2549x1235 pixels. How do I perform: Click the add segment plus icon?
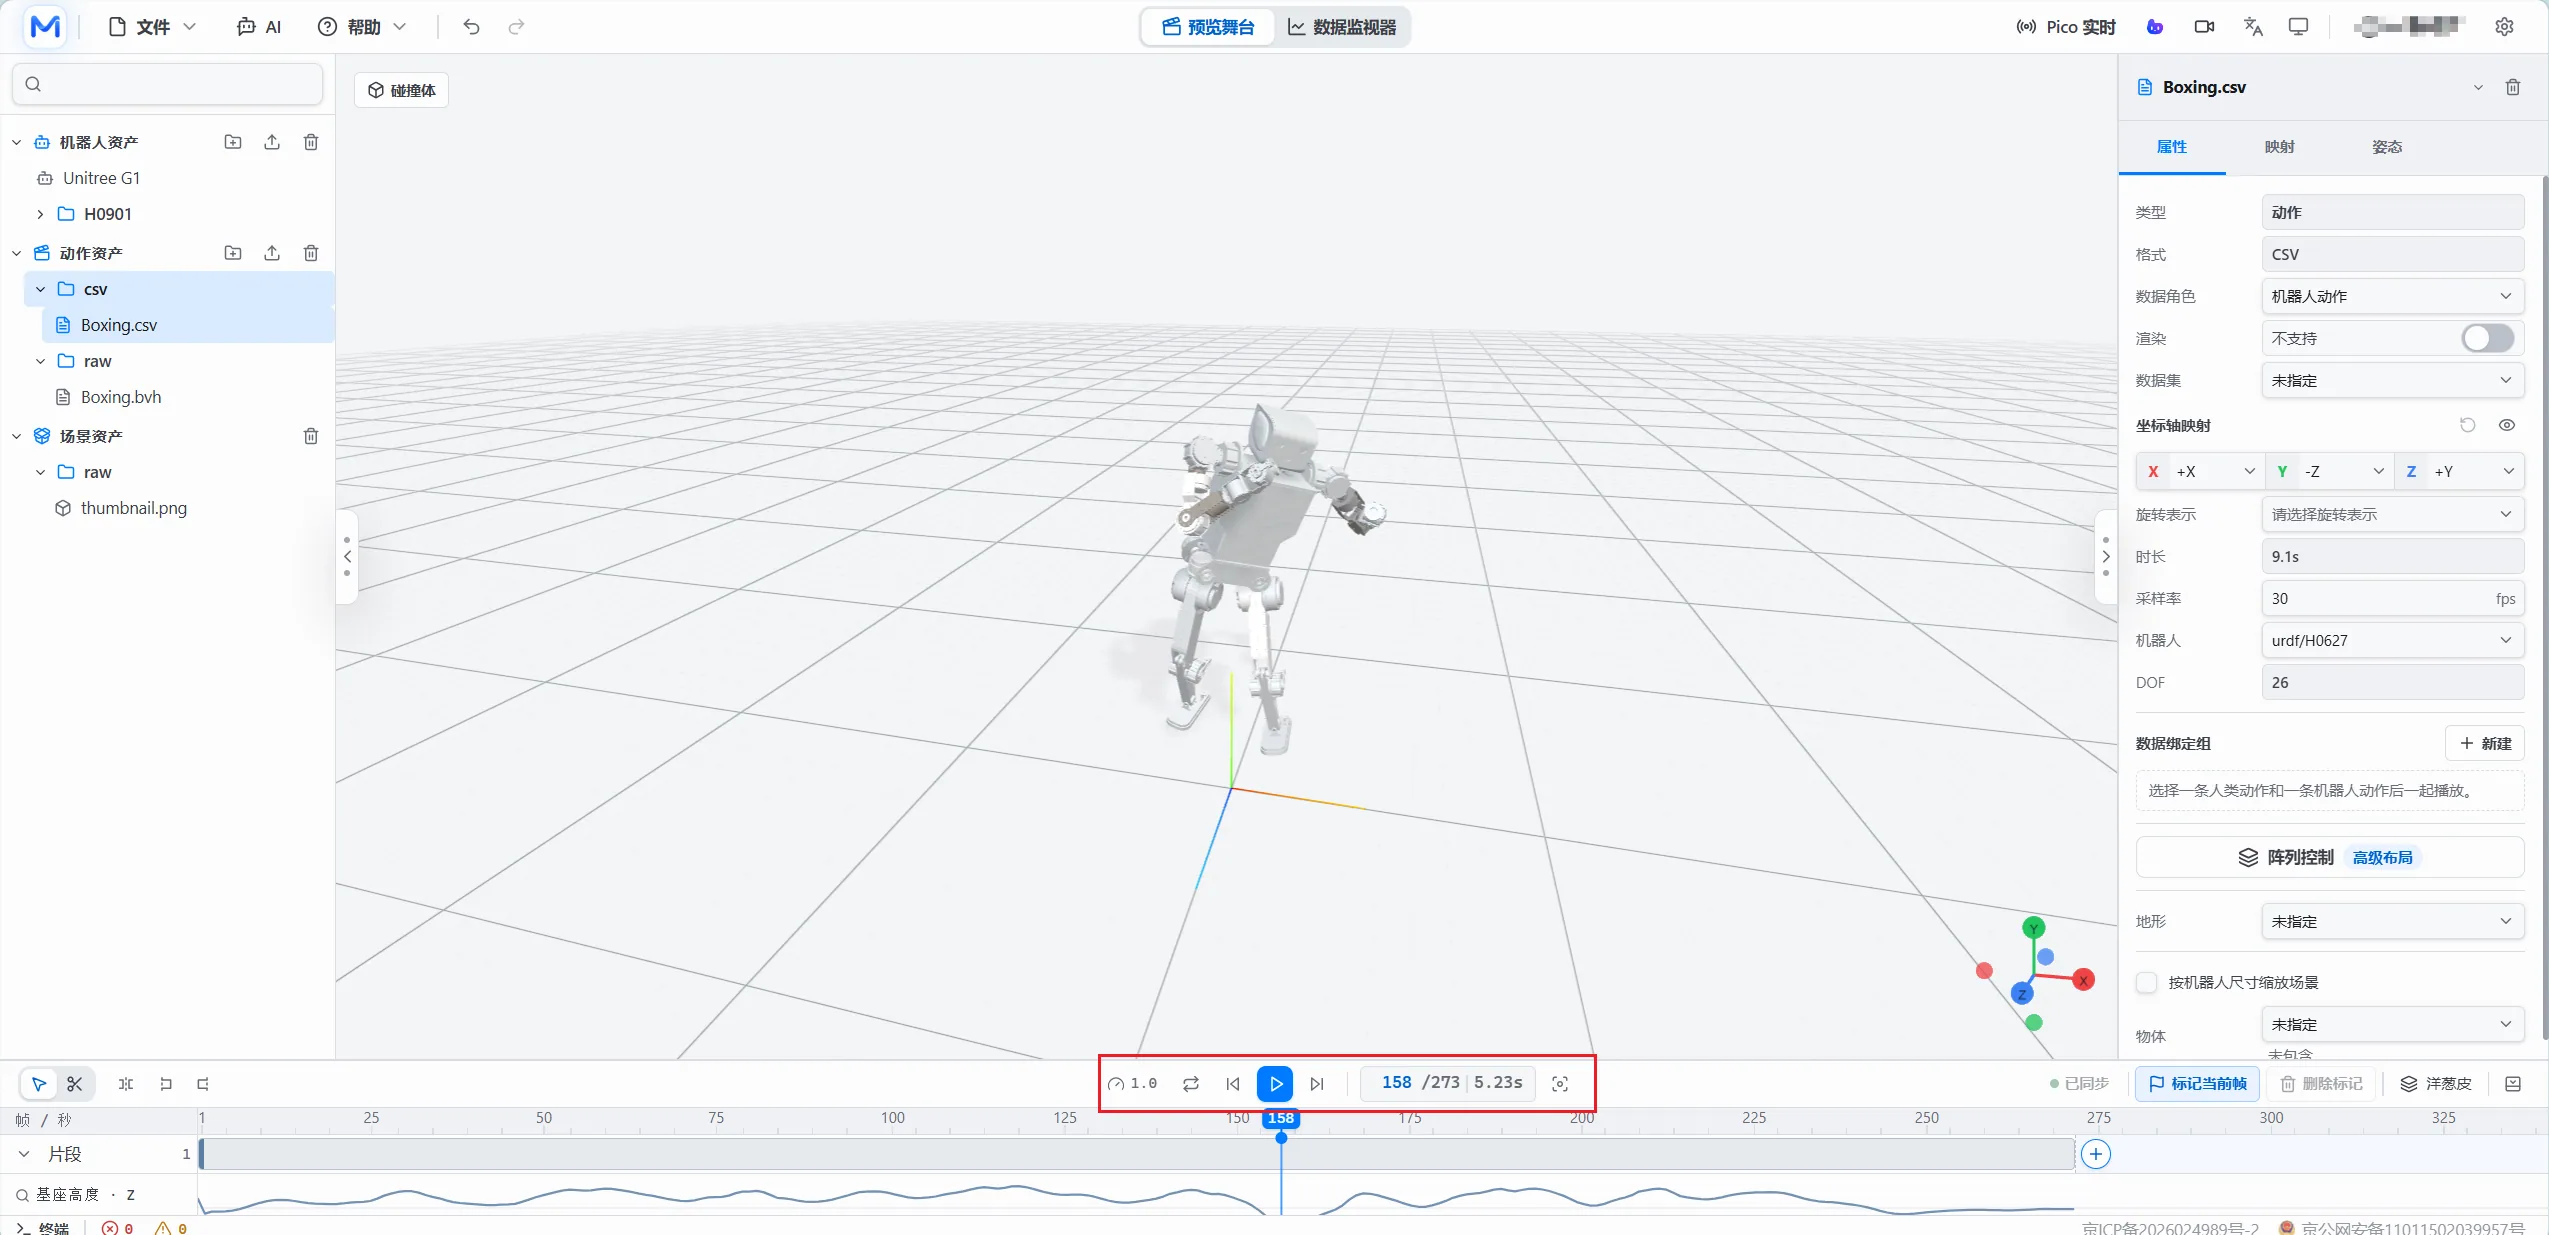click(x=2096, y=1154)
